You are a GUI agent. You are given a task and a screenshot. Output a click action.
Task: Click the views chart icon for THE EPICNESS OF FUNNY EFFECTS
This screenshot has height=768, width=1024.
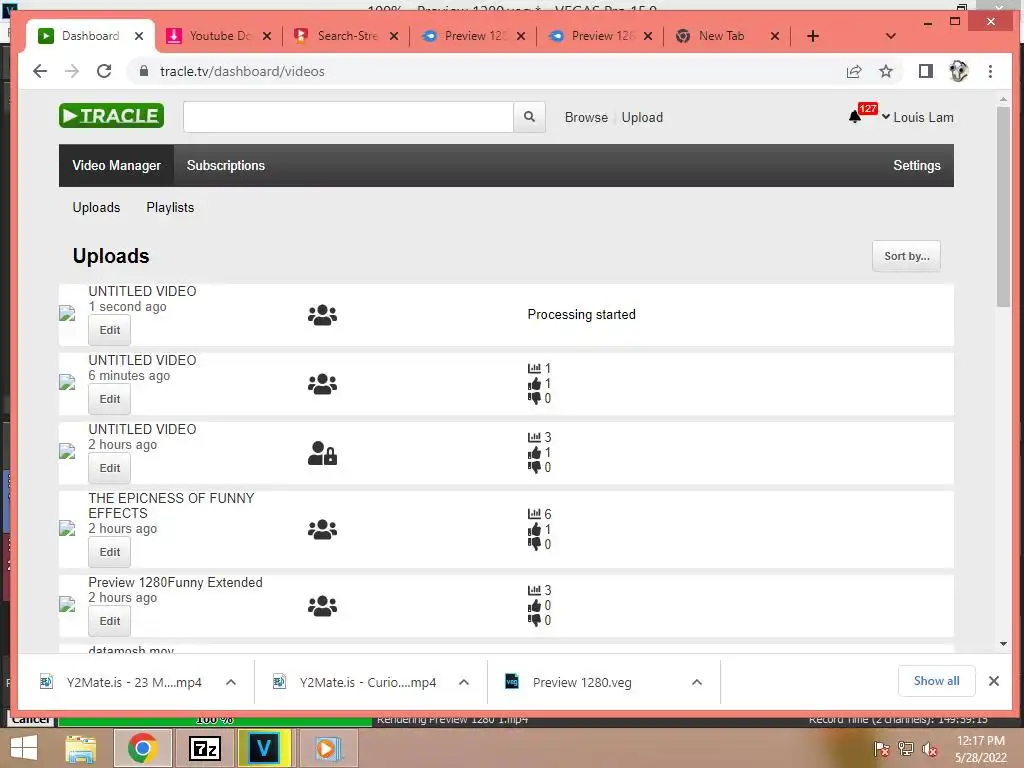(534, 514)
